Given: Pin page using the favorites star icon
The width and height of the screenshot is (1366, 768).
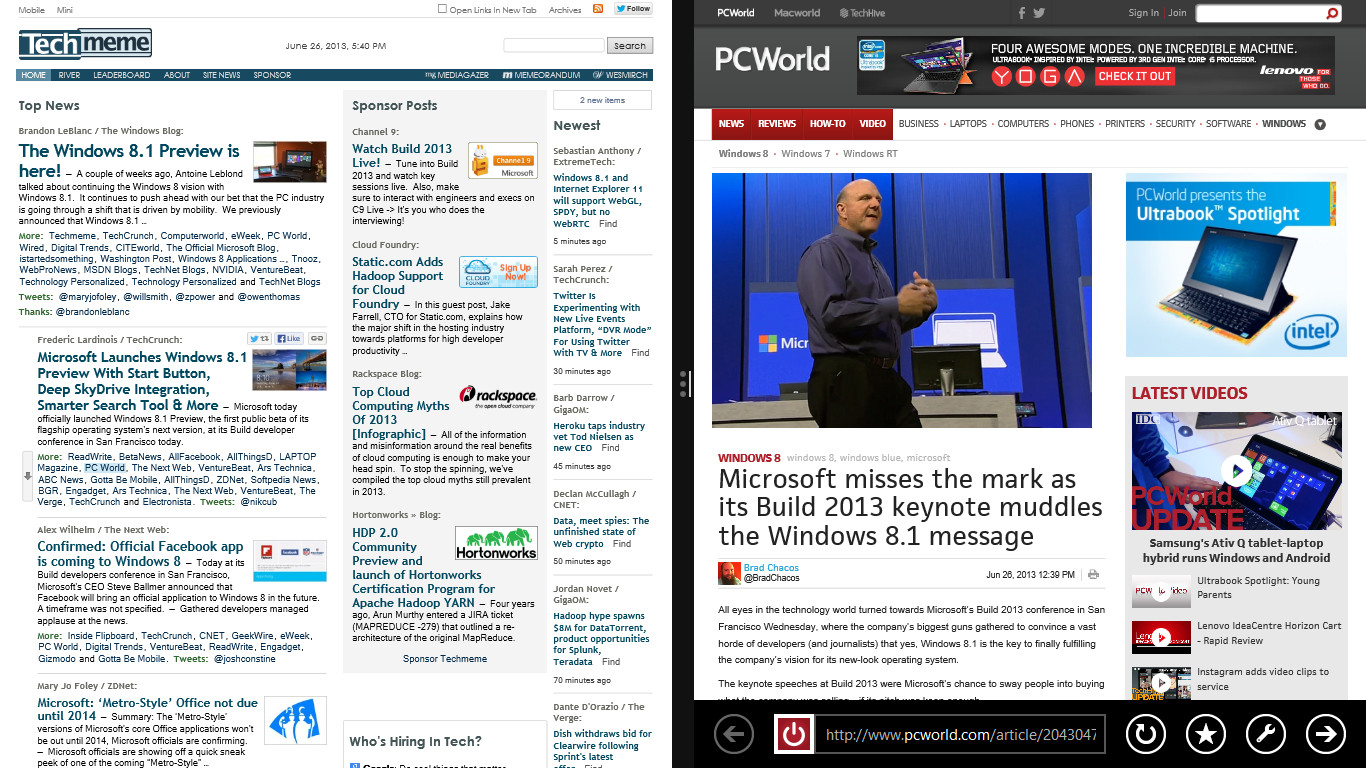Looking at the screenshot, I should pyautogui.click(x=1205, y=735).
